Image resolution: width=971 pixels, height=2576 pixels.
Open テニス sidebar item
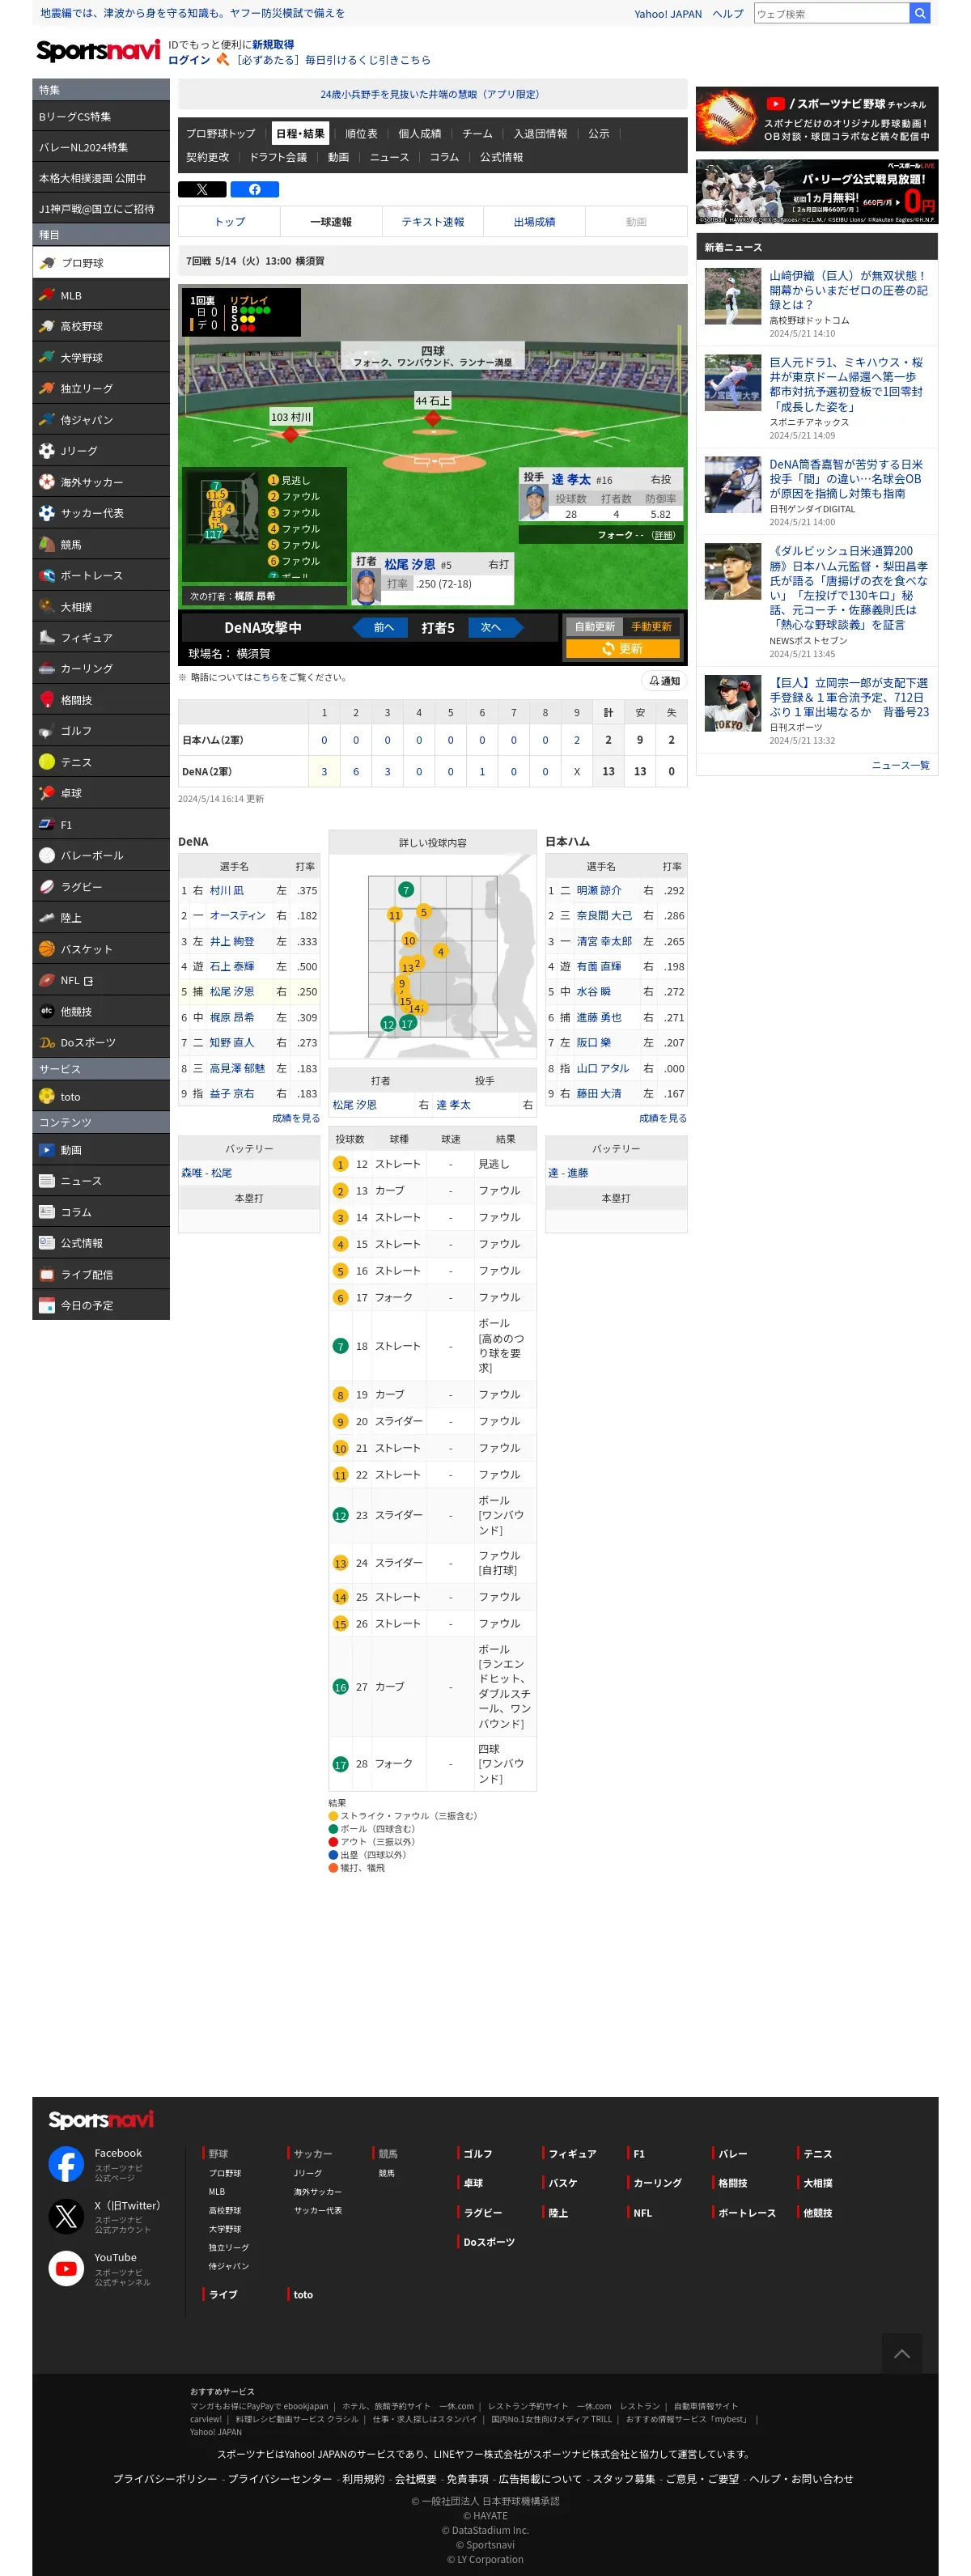[x=101, y=762]
